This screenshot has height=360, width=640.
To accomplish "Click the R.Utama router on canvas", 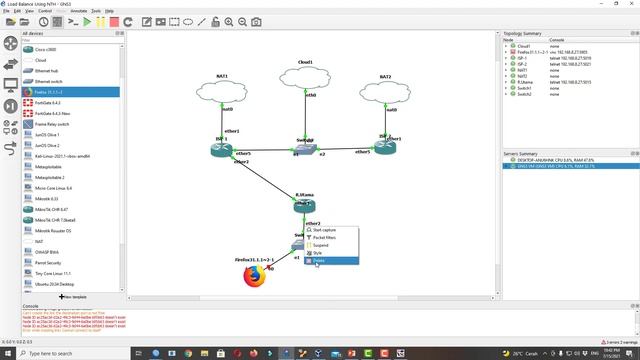I will [x=304, y=206].
